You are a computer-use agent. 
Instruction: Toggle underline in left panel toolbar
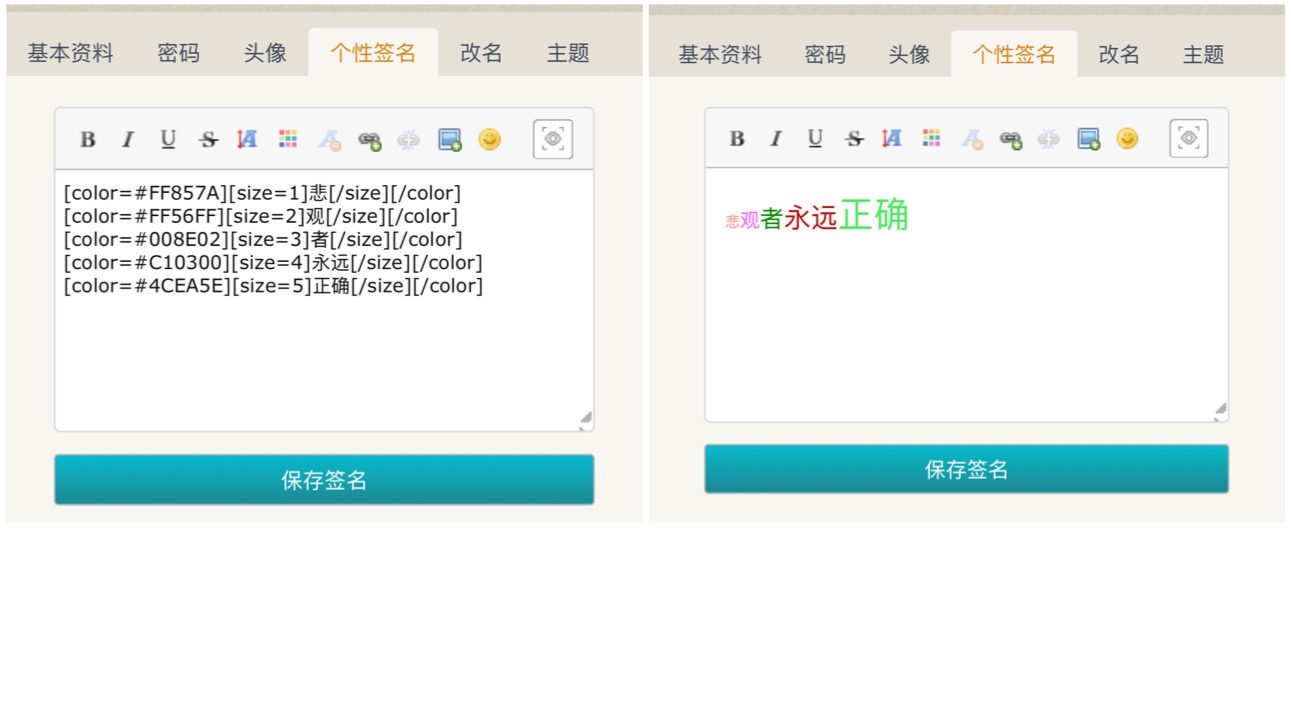[168, 140]
